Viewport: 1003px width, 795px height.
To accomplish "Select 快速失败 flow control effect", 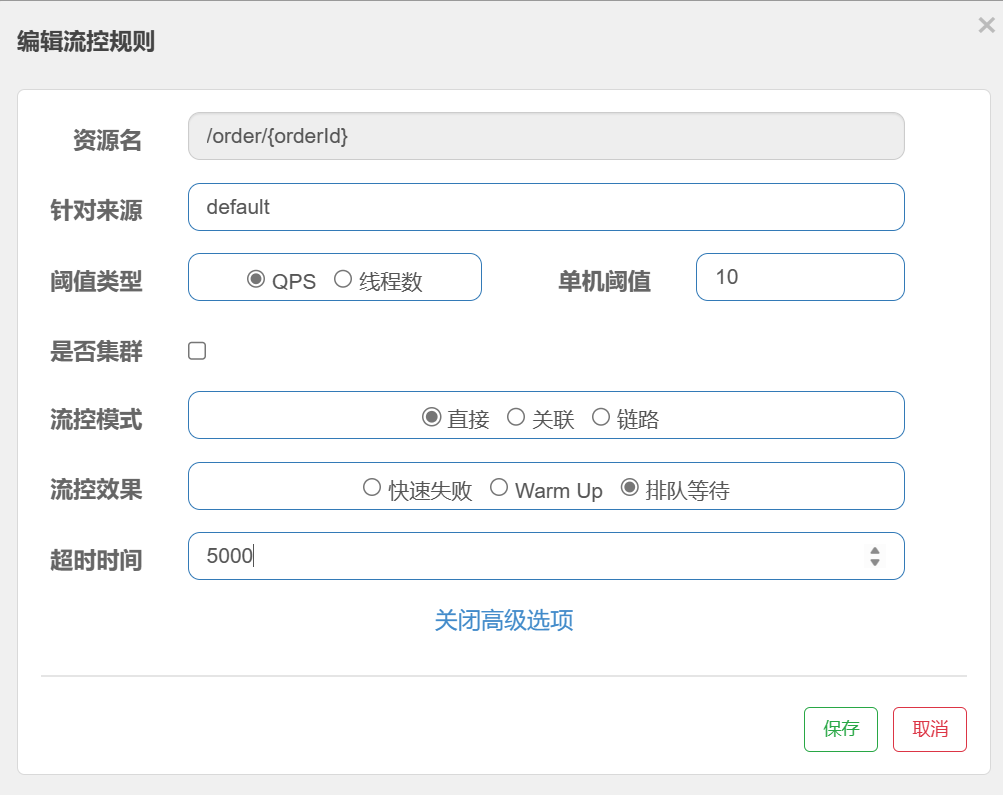I will click(372, 488).
